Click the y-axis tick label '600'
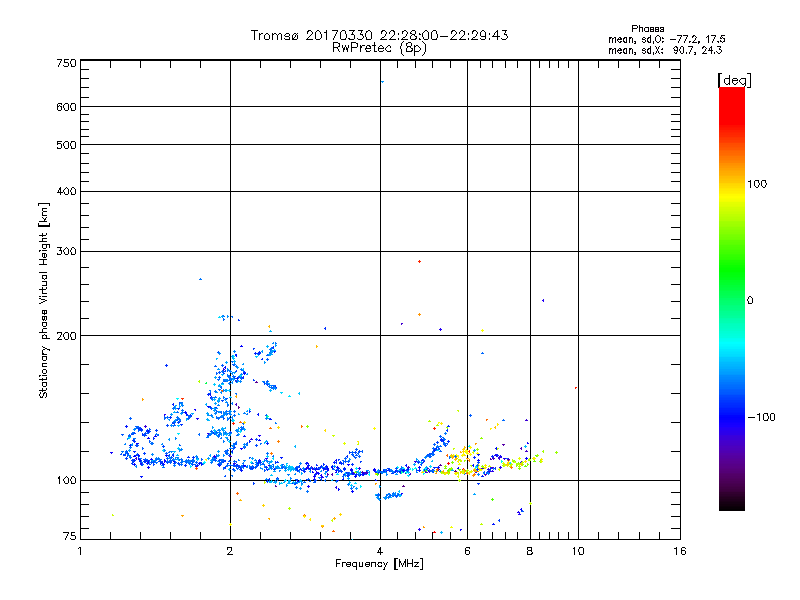This screenshot has height=600, width=800. pyautogui.click(x=66, y=107)
